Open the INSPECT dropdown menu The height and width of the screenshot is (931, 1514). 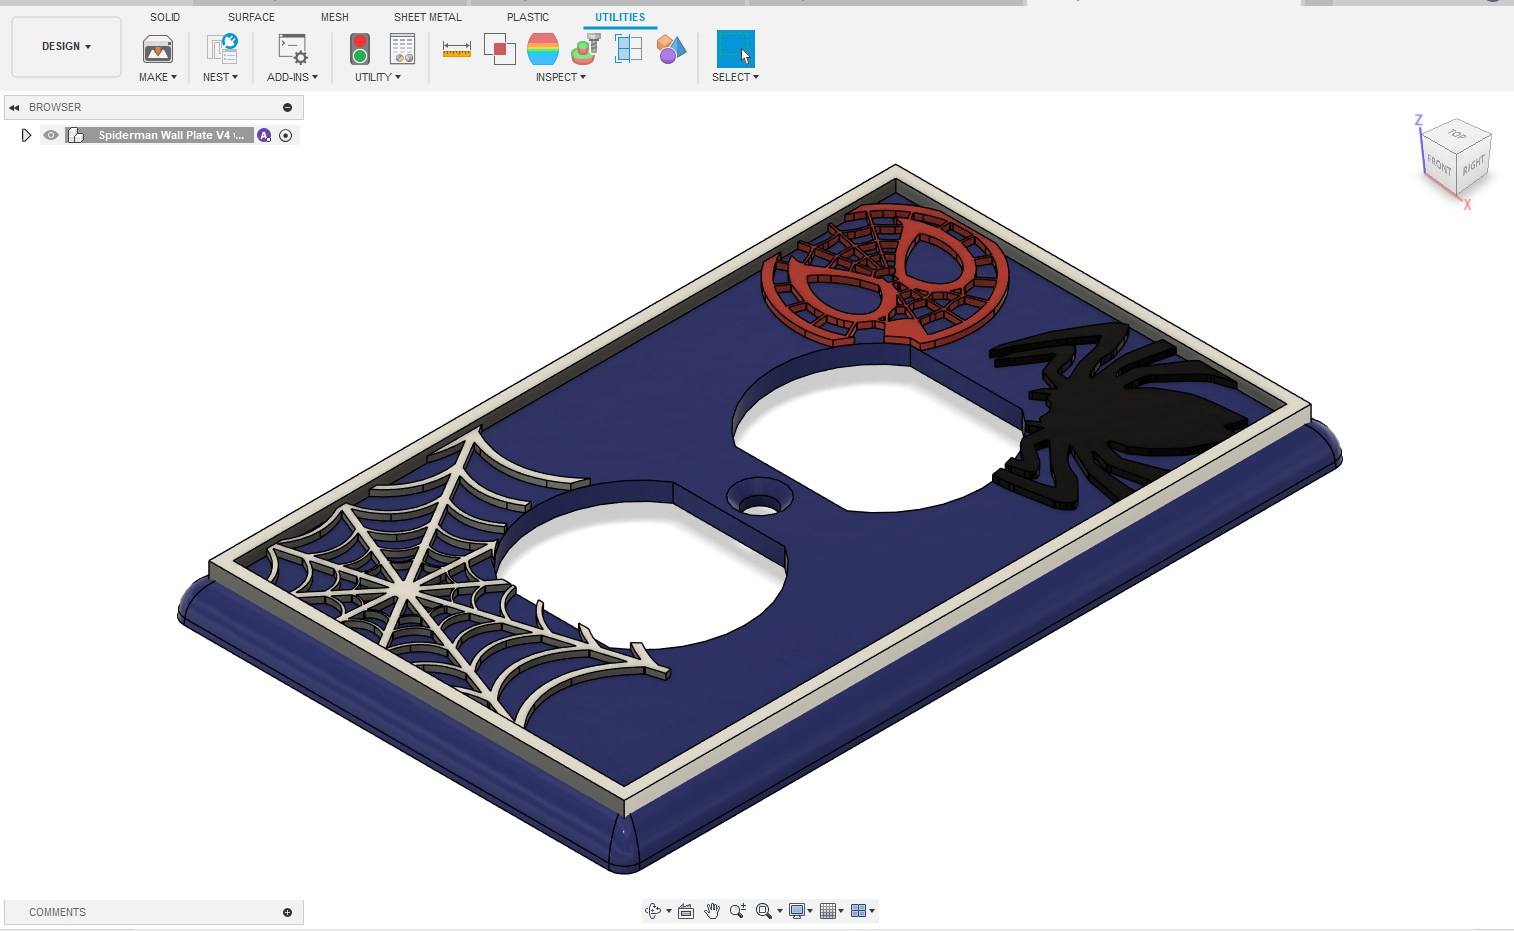click(561, 77)
